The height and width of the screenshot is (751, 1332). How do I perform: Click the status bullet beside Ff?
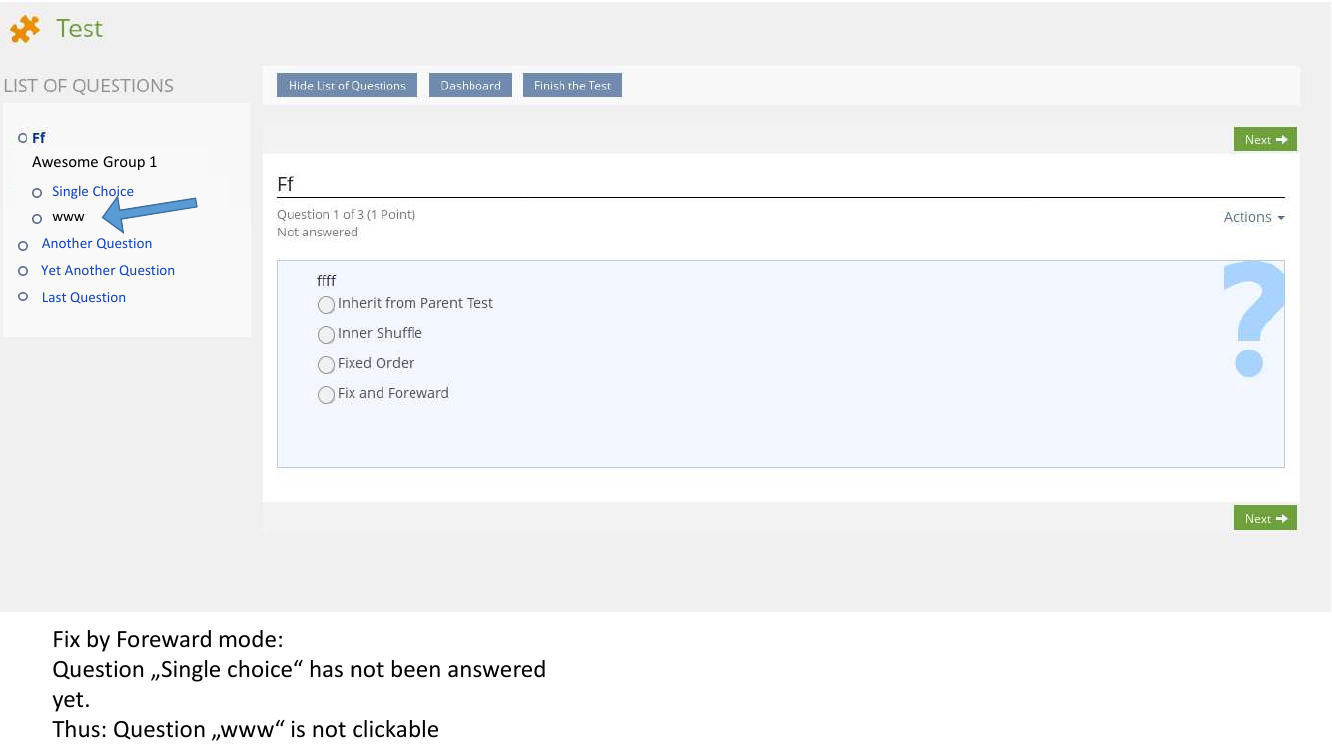23,138
